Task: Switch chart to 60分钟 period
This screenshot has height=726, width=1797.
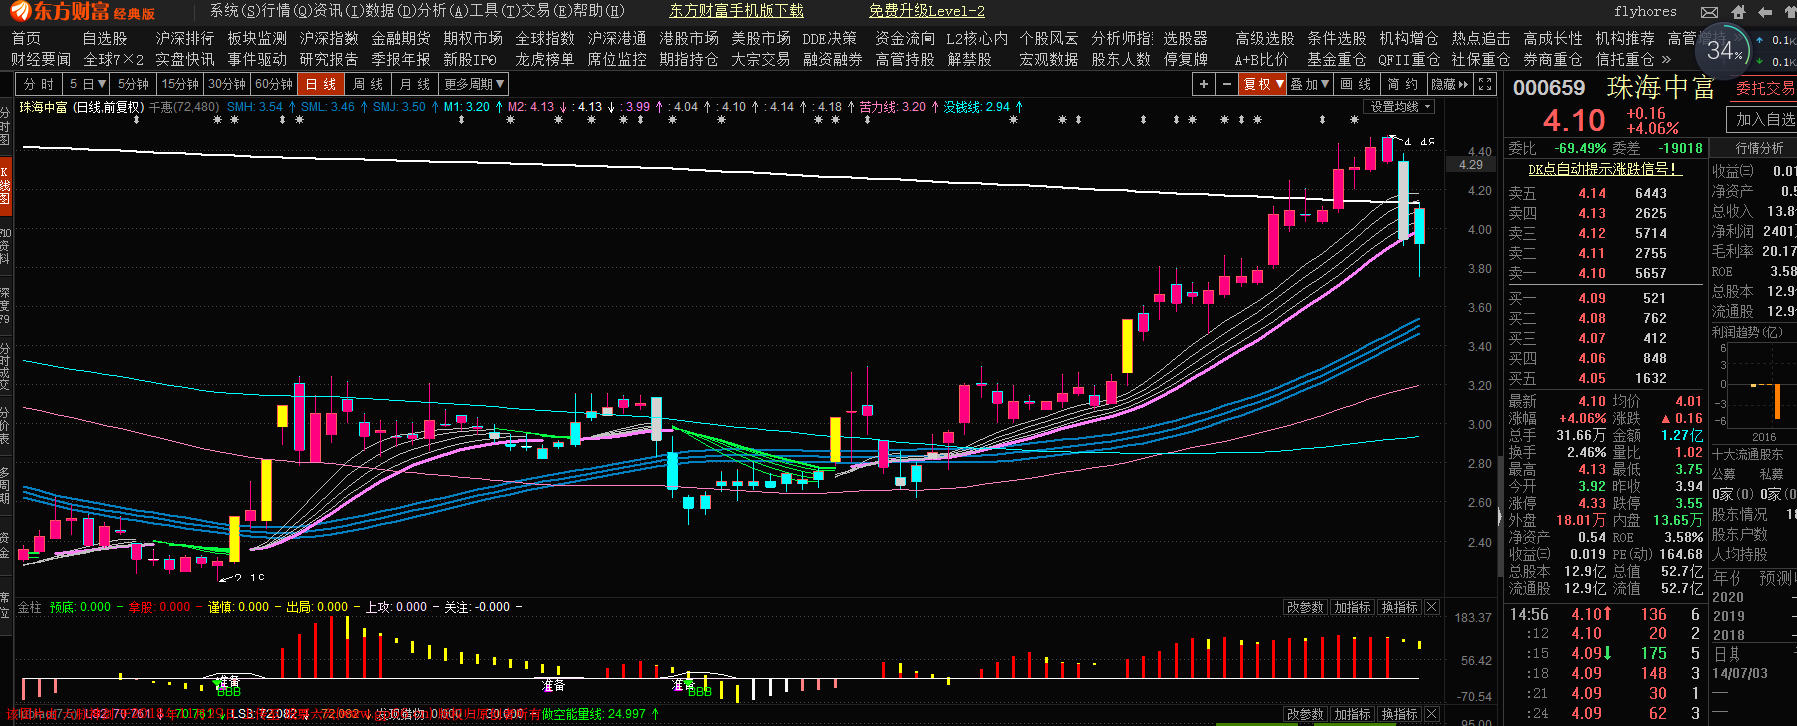Action: (274, 84)
